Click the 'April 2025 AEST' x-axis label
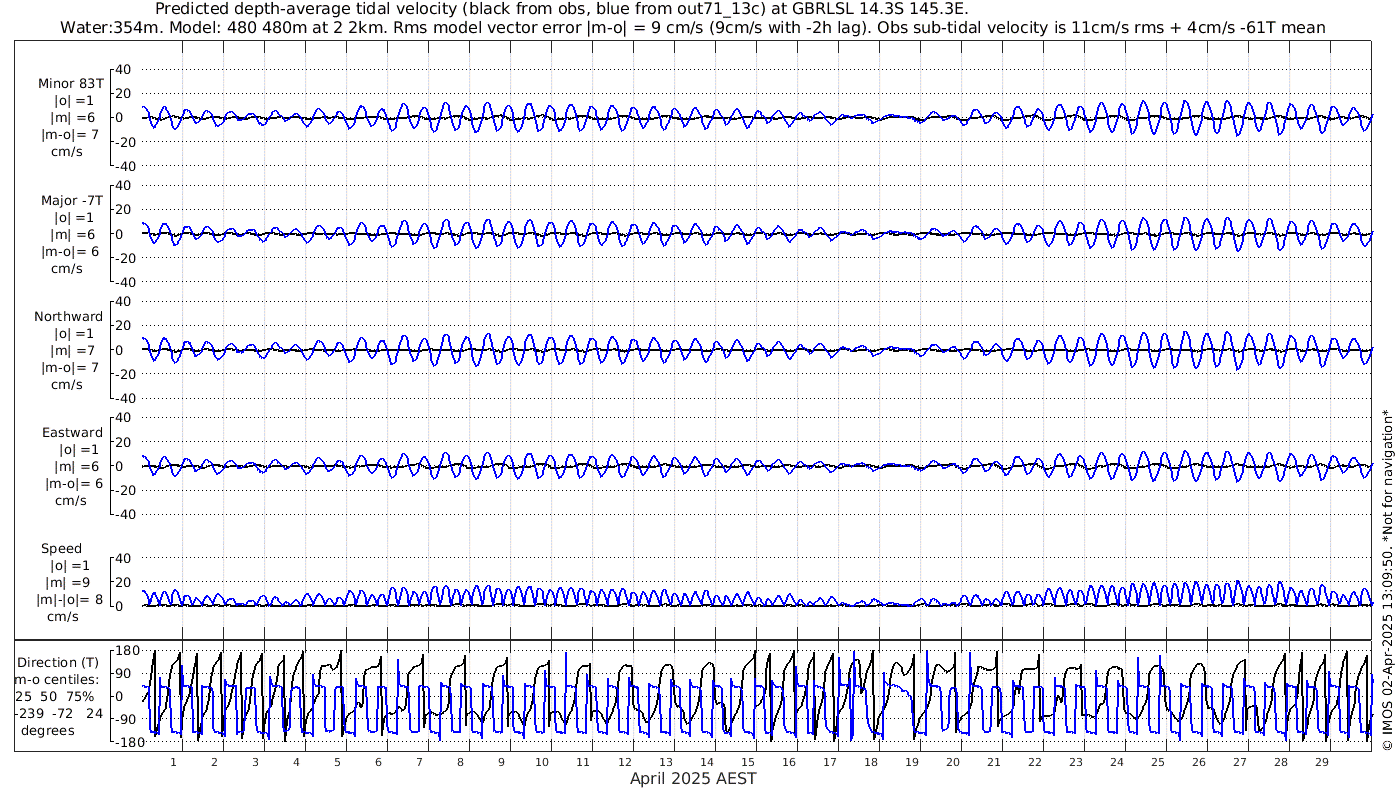Image resolution: width=1400 pixels, height=800 pixels. pyautogui.click(x=693, y=779)
